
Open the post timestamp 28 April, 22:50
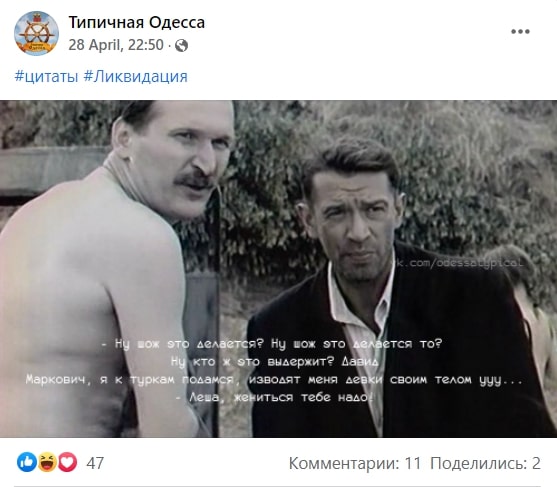point(116,45)
